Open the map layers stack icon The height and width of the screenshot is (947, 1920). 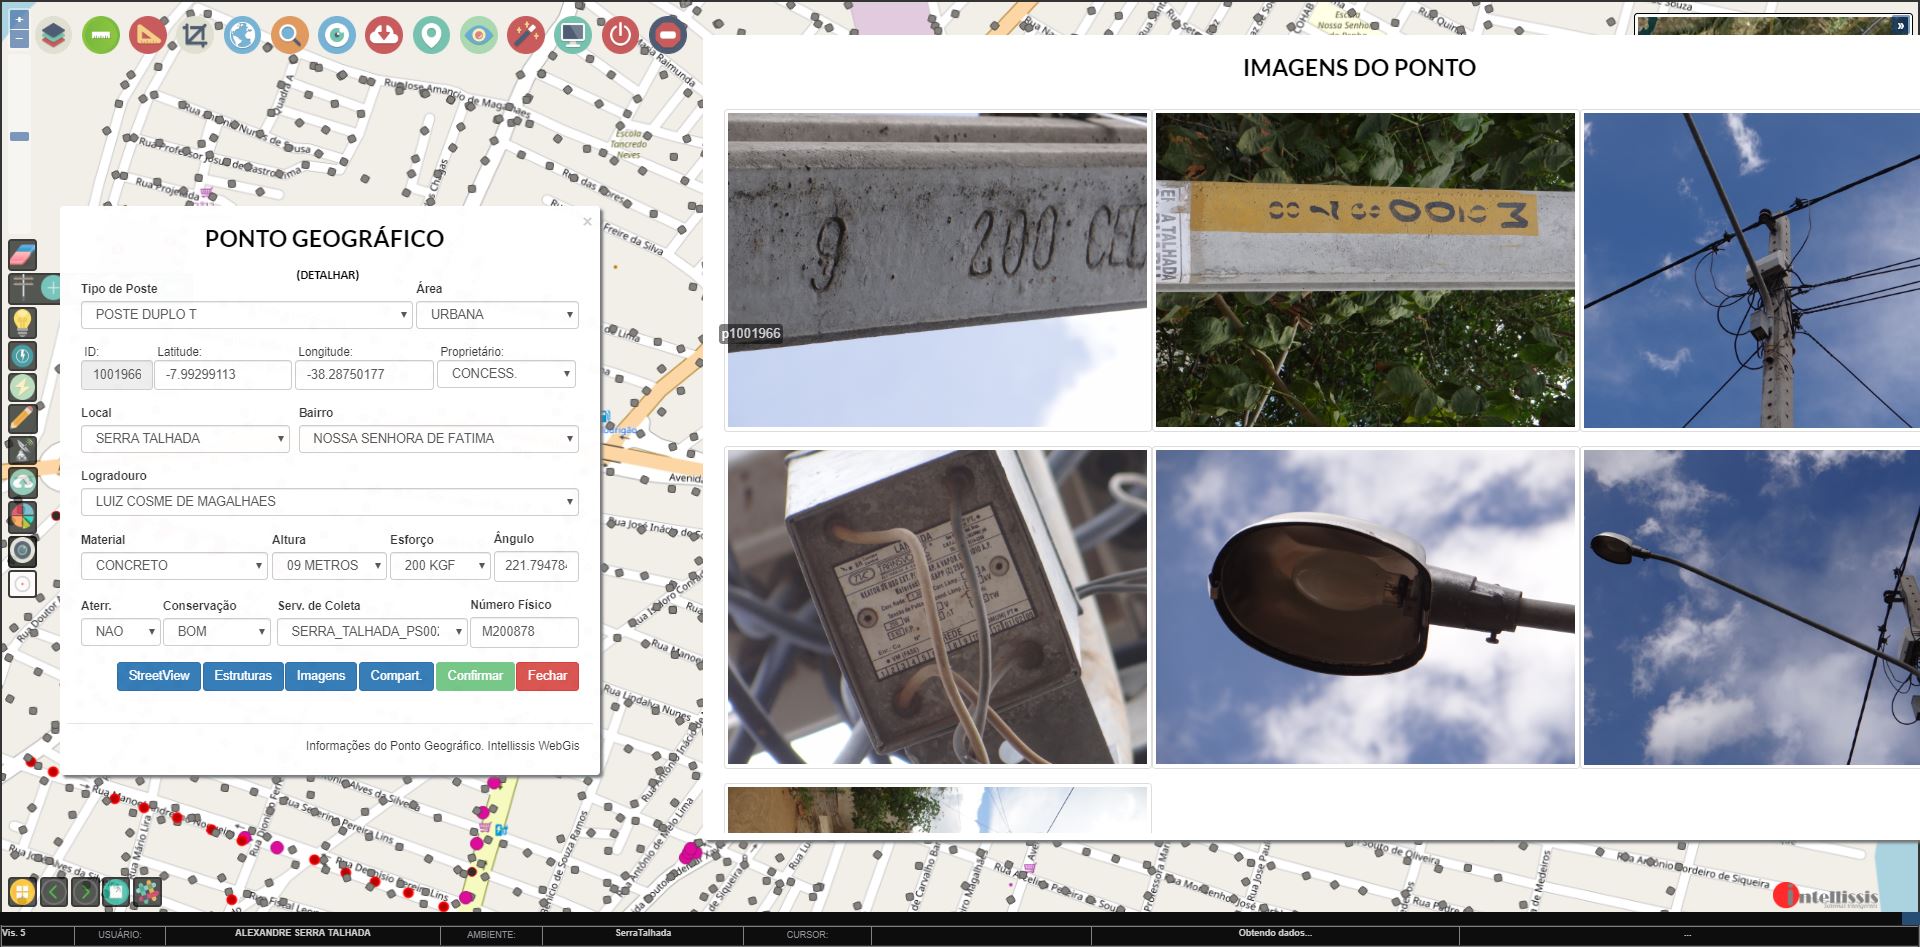click(53, 36)
